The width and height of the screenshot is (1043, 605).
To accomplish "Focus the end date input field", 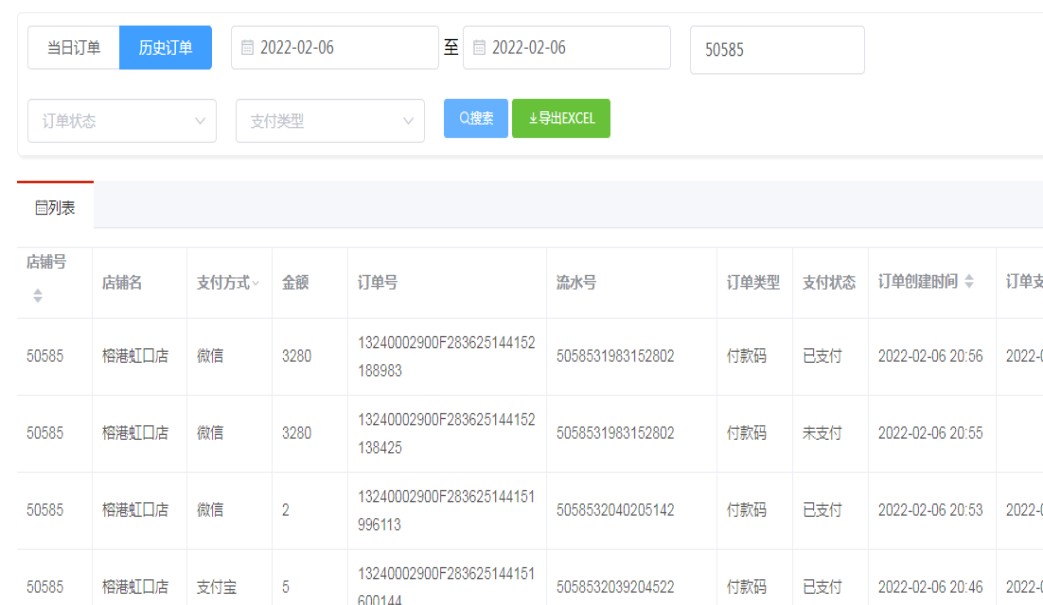I will (572, 48).
